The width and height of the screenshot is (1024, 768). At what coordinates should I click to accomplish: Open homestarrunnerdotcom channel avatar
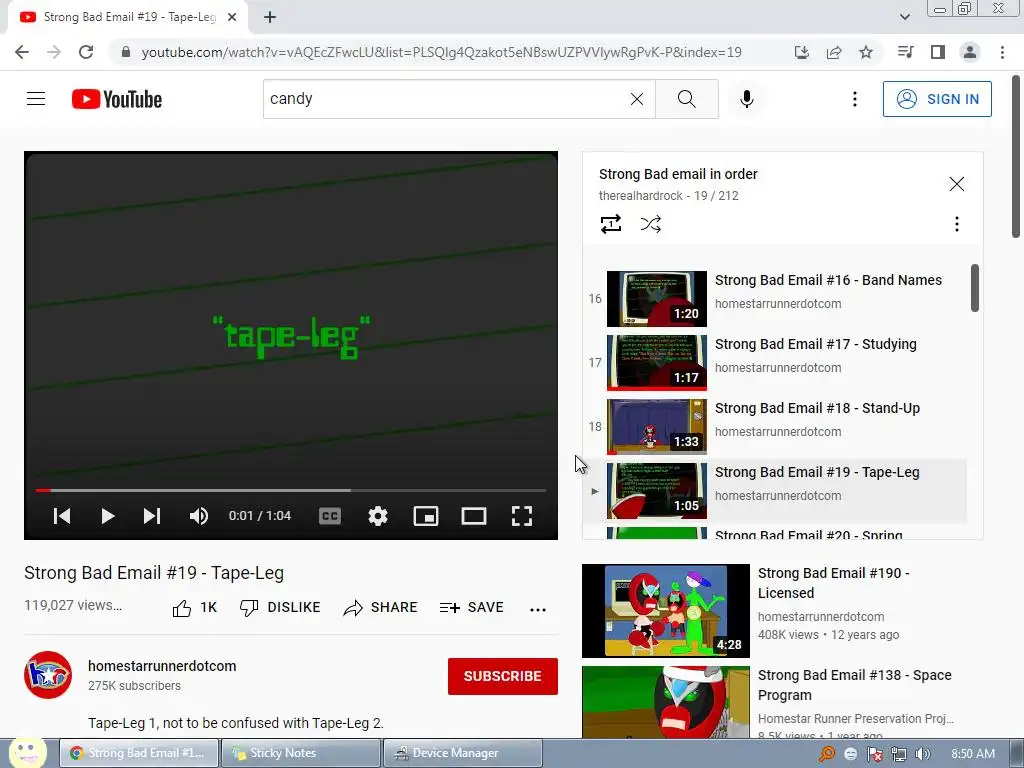click(x=48, y=675)
